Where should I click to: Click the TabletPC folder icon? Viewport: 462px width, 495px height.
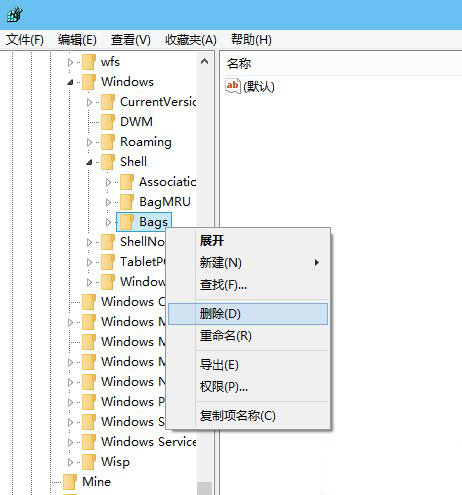[x=108, y=262]
